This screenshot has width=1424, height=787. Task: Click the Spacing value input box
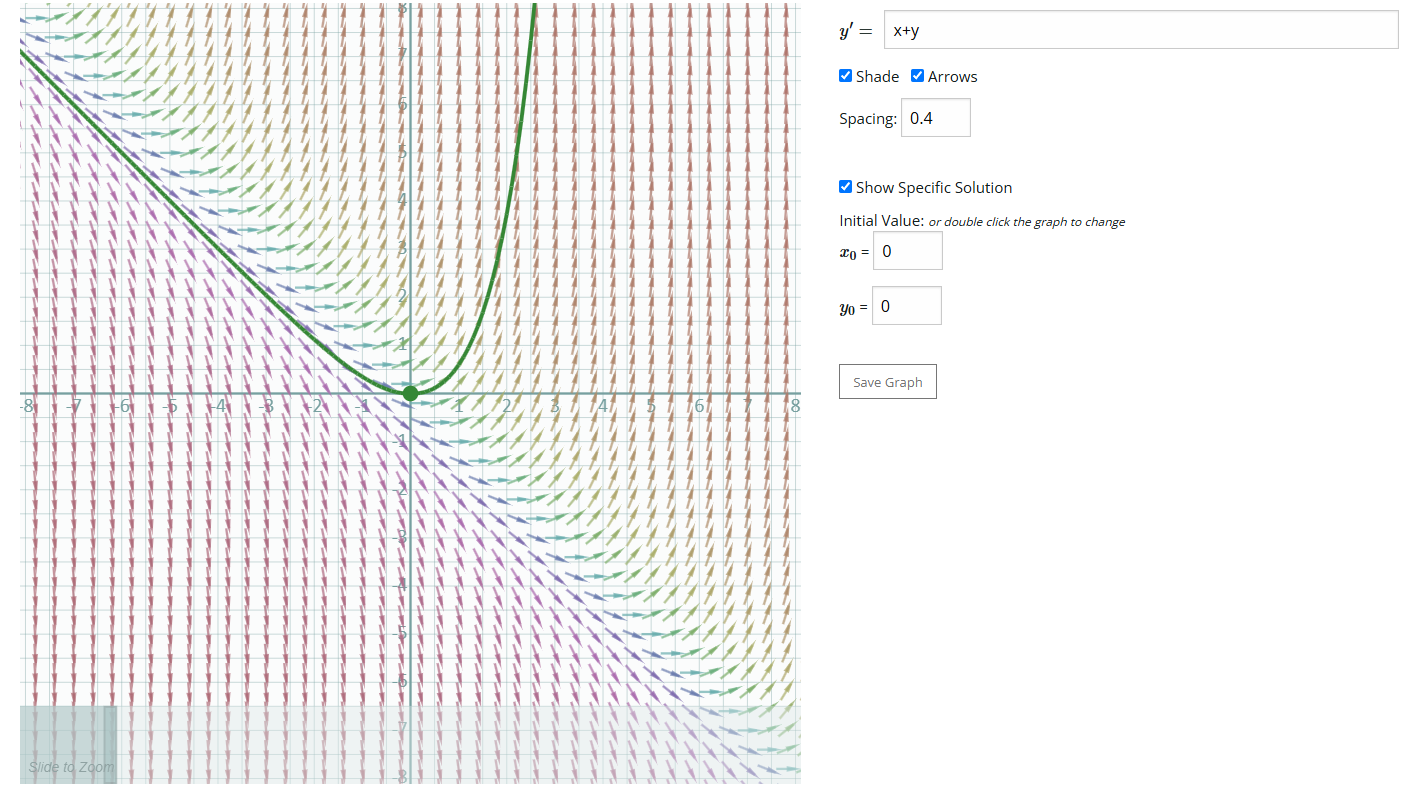[935, 118]
